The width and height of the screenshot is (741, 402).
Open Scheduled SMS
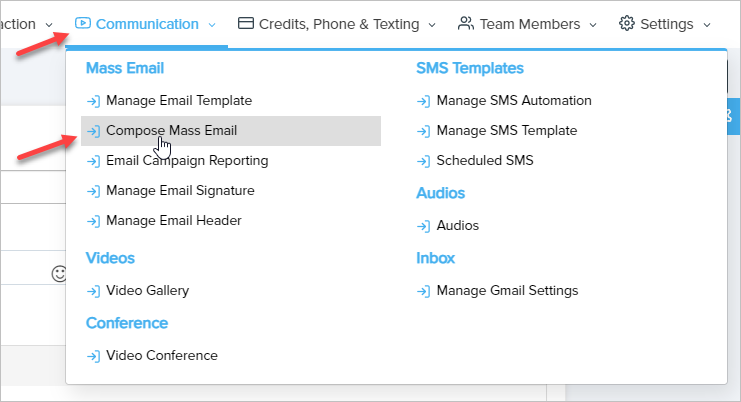pos(485,161)
